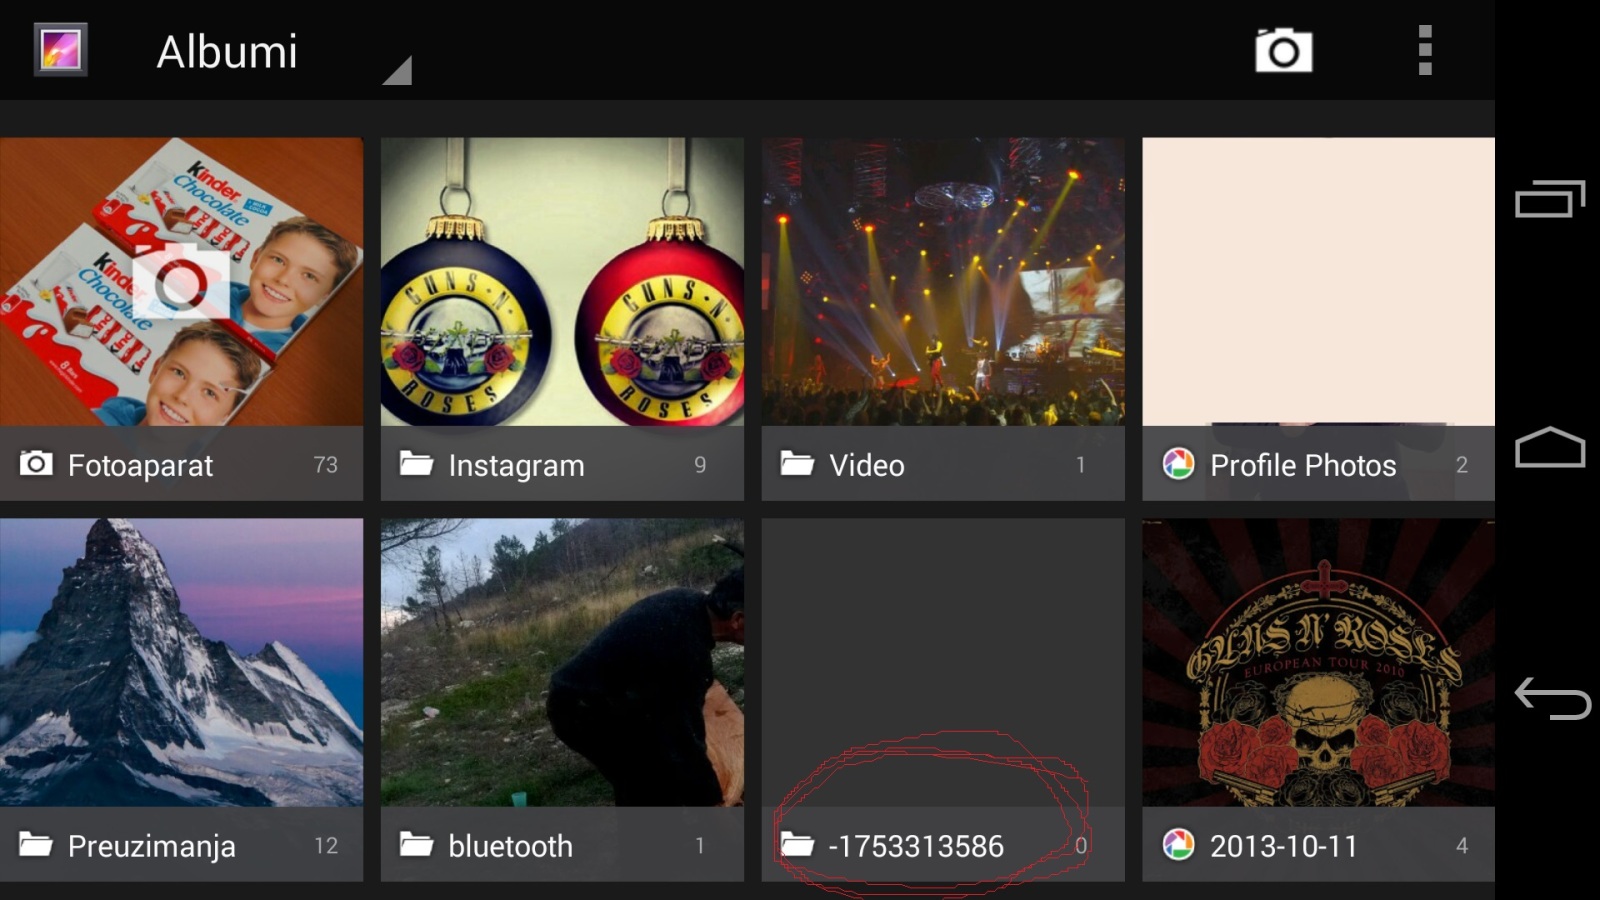Click the 73 count on Fotoaparat
The width and height of the screenshot is (1600, 900).
pyautogui.click(x=325, y=465)
